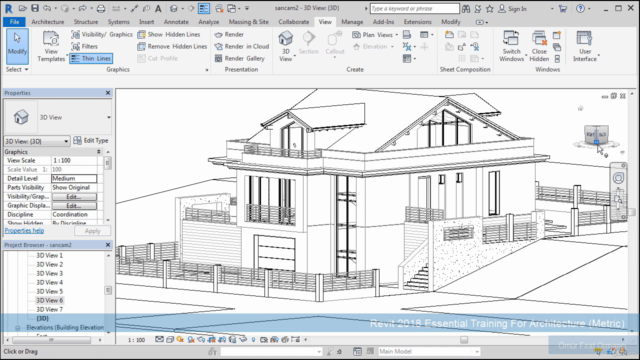
Task: Switch to the Manage tab
Action: point(352,22)
